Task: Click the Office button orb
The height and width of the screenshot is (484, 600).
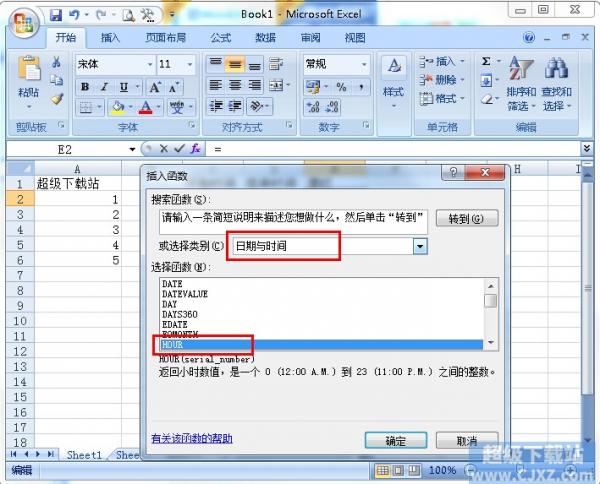Action: click(24, 22)
